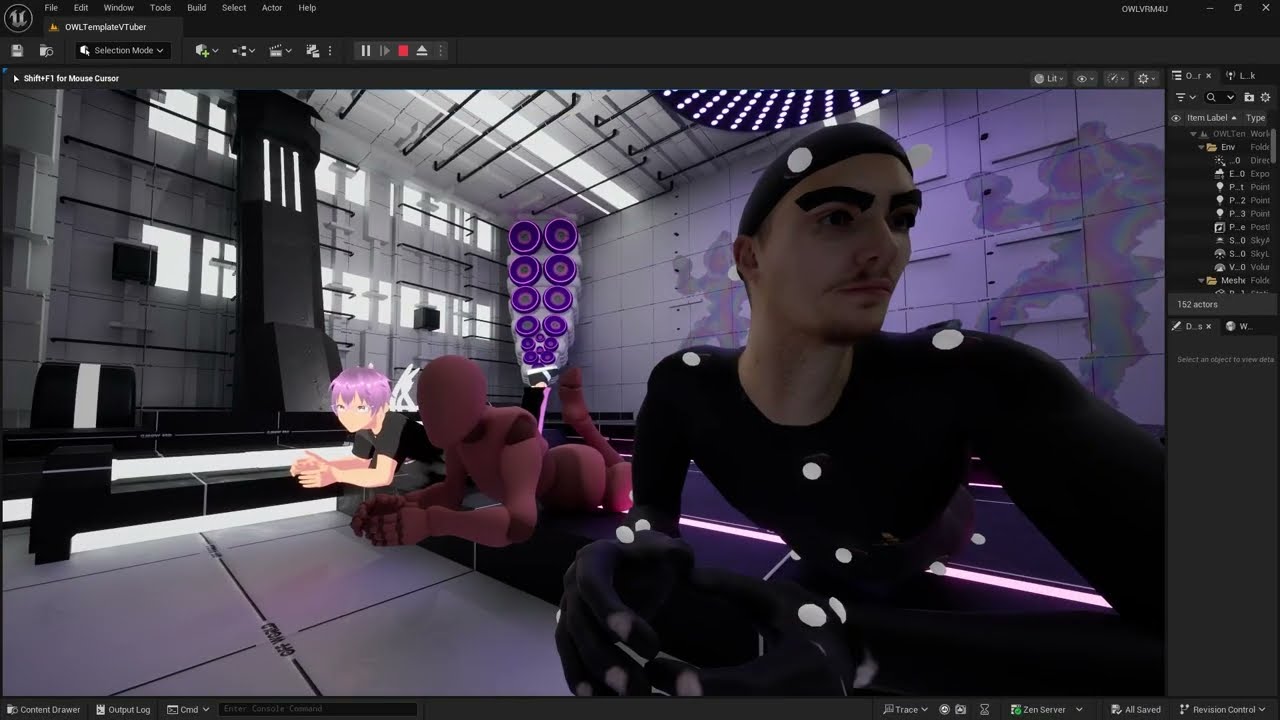Eject from the player controller
This screenshot has width=1280, height=720.
click(422, 50)
